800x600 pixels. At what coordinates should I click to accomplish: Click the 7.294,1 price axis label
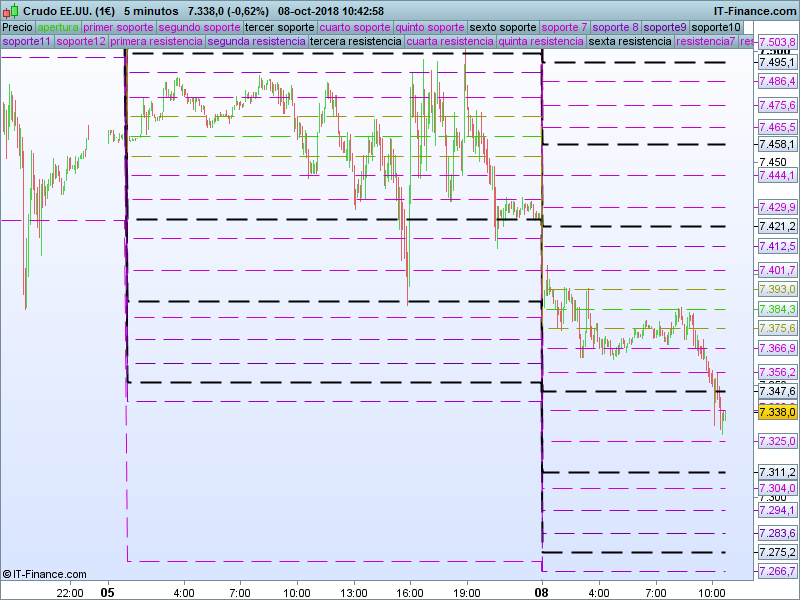[x=777, y=510]
